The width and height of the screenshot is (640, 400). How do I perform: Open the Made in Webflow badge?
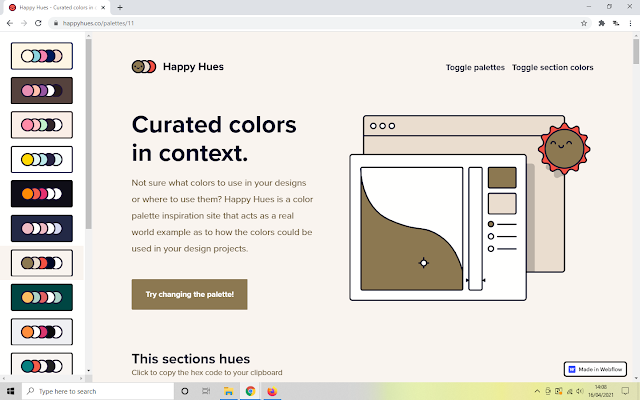click(596, 369)
